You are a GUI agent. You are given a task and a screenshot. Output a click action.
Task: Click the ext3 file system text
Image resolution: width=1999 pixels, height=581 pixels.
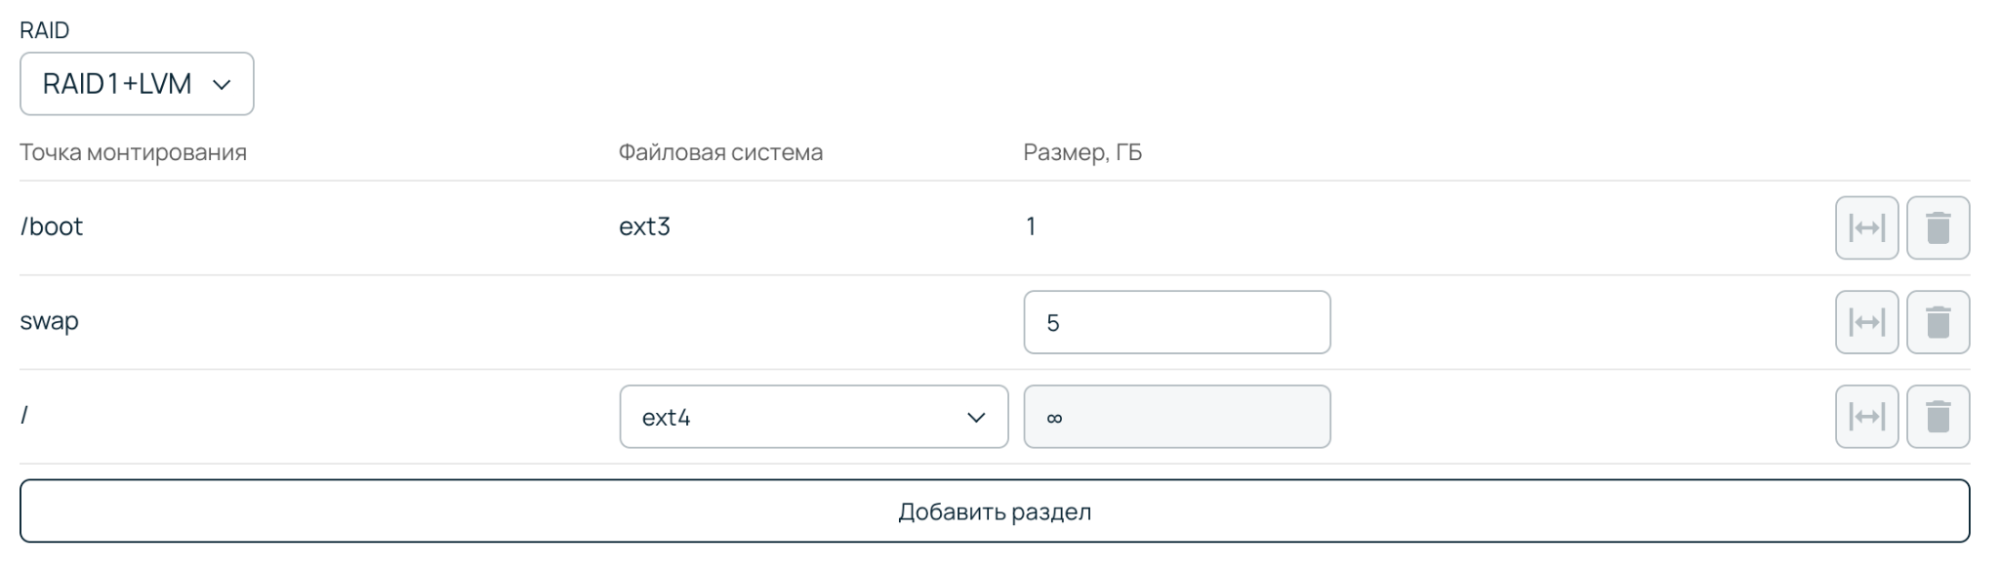point(644,227)
